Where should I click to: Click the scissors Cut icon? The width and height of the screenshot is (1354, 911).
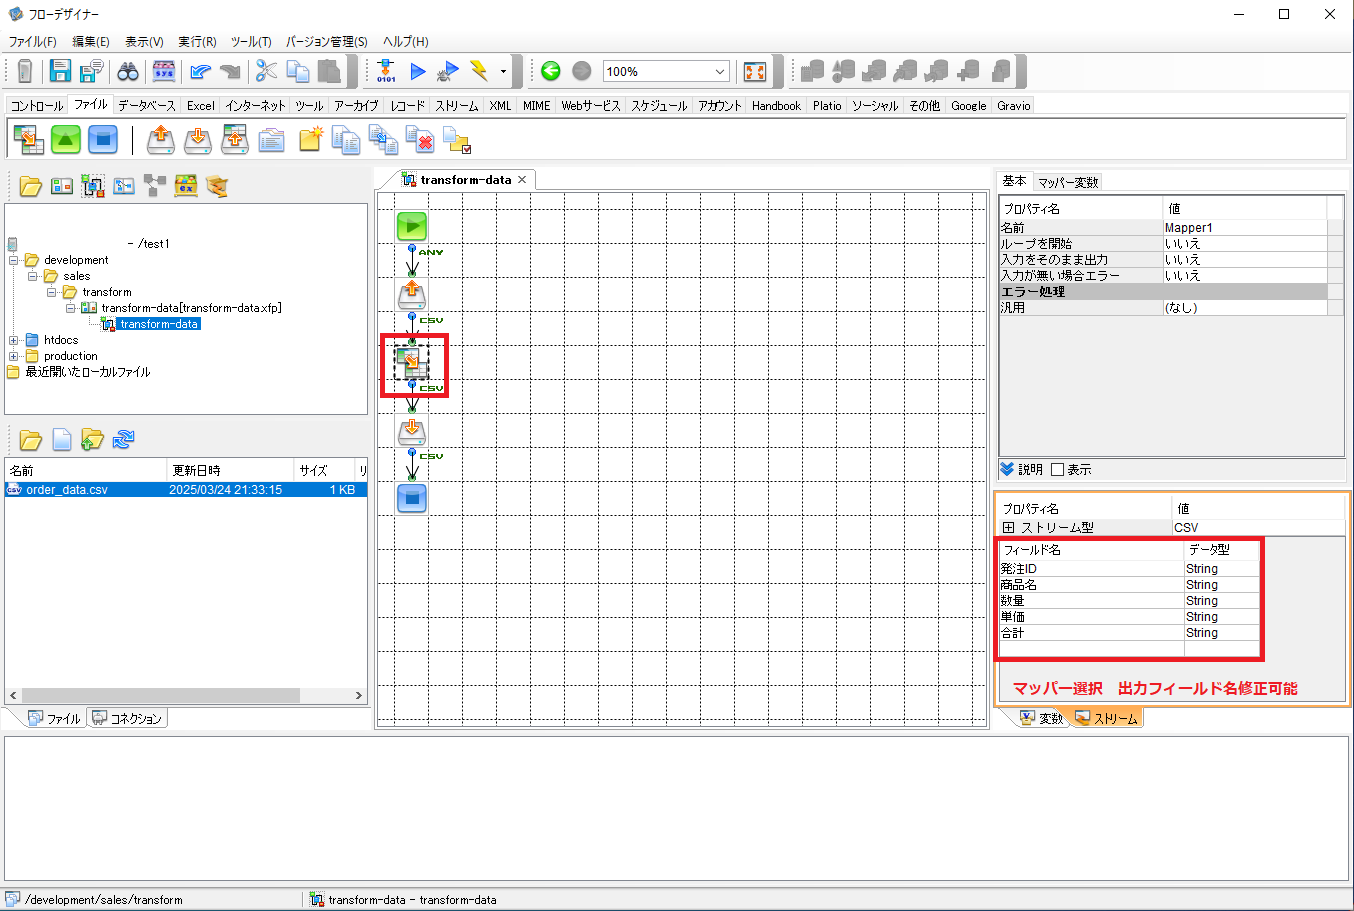coord(266,71)
